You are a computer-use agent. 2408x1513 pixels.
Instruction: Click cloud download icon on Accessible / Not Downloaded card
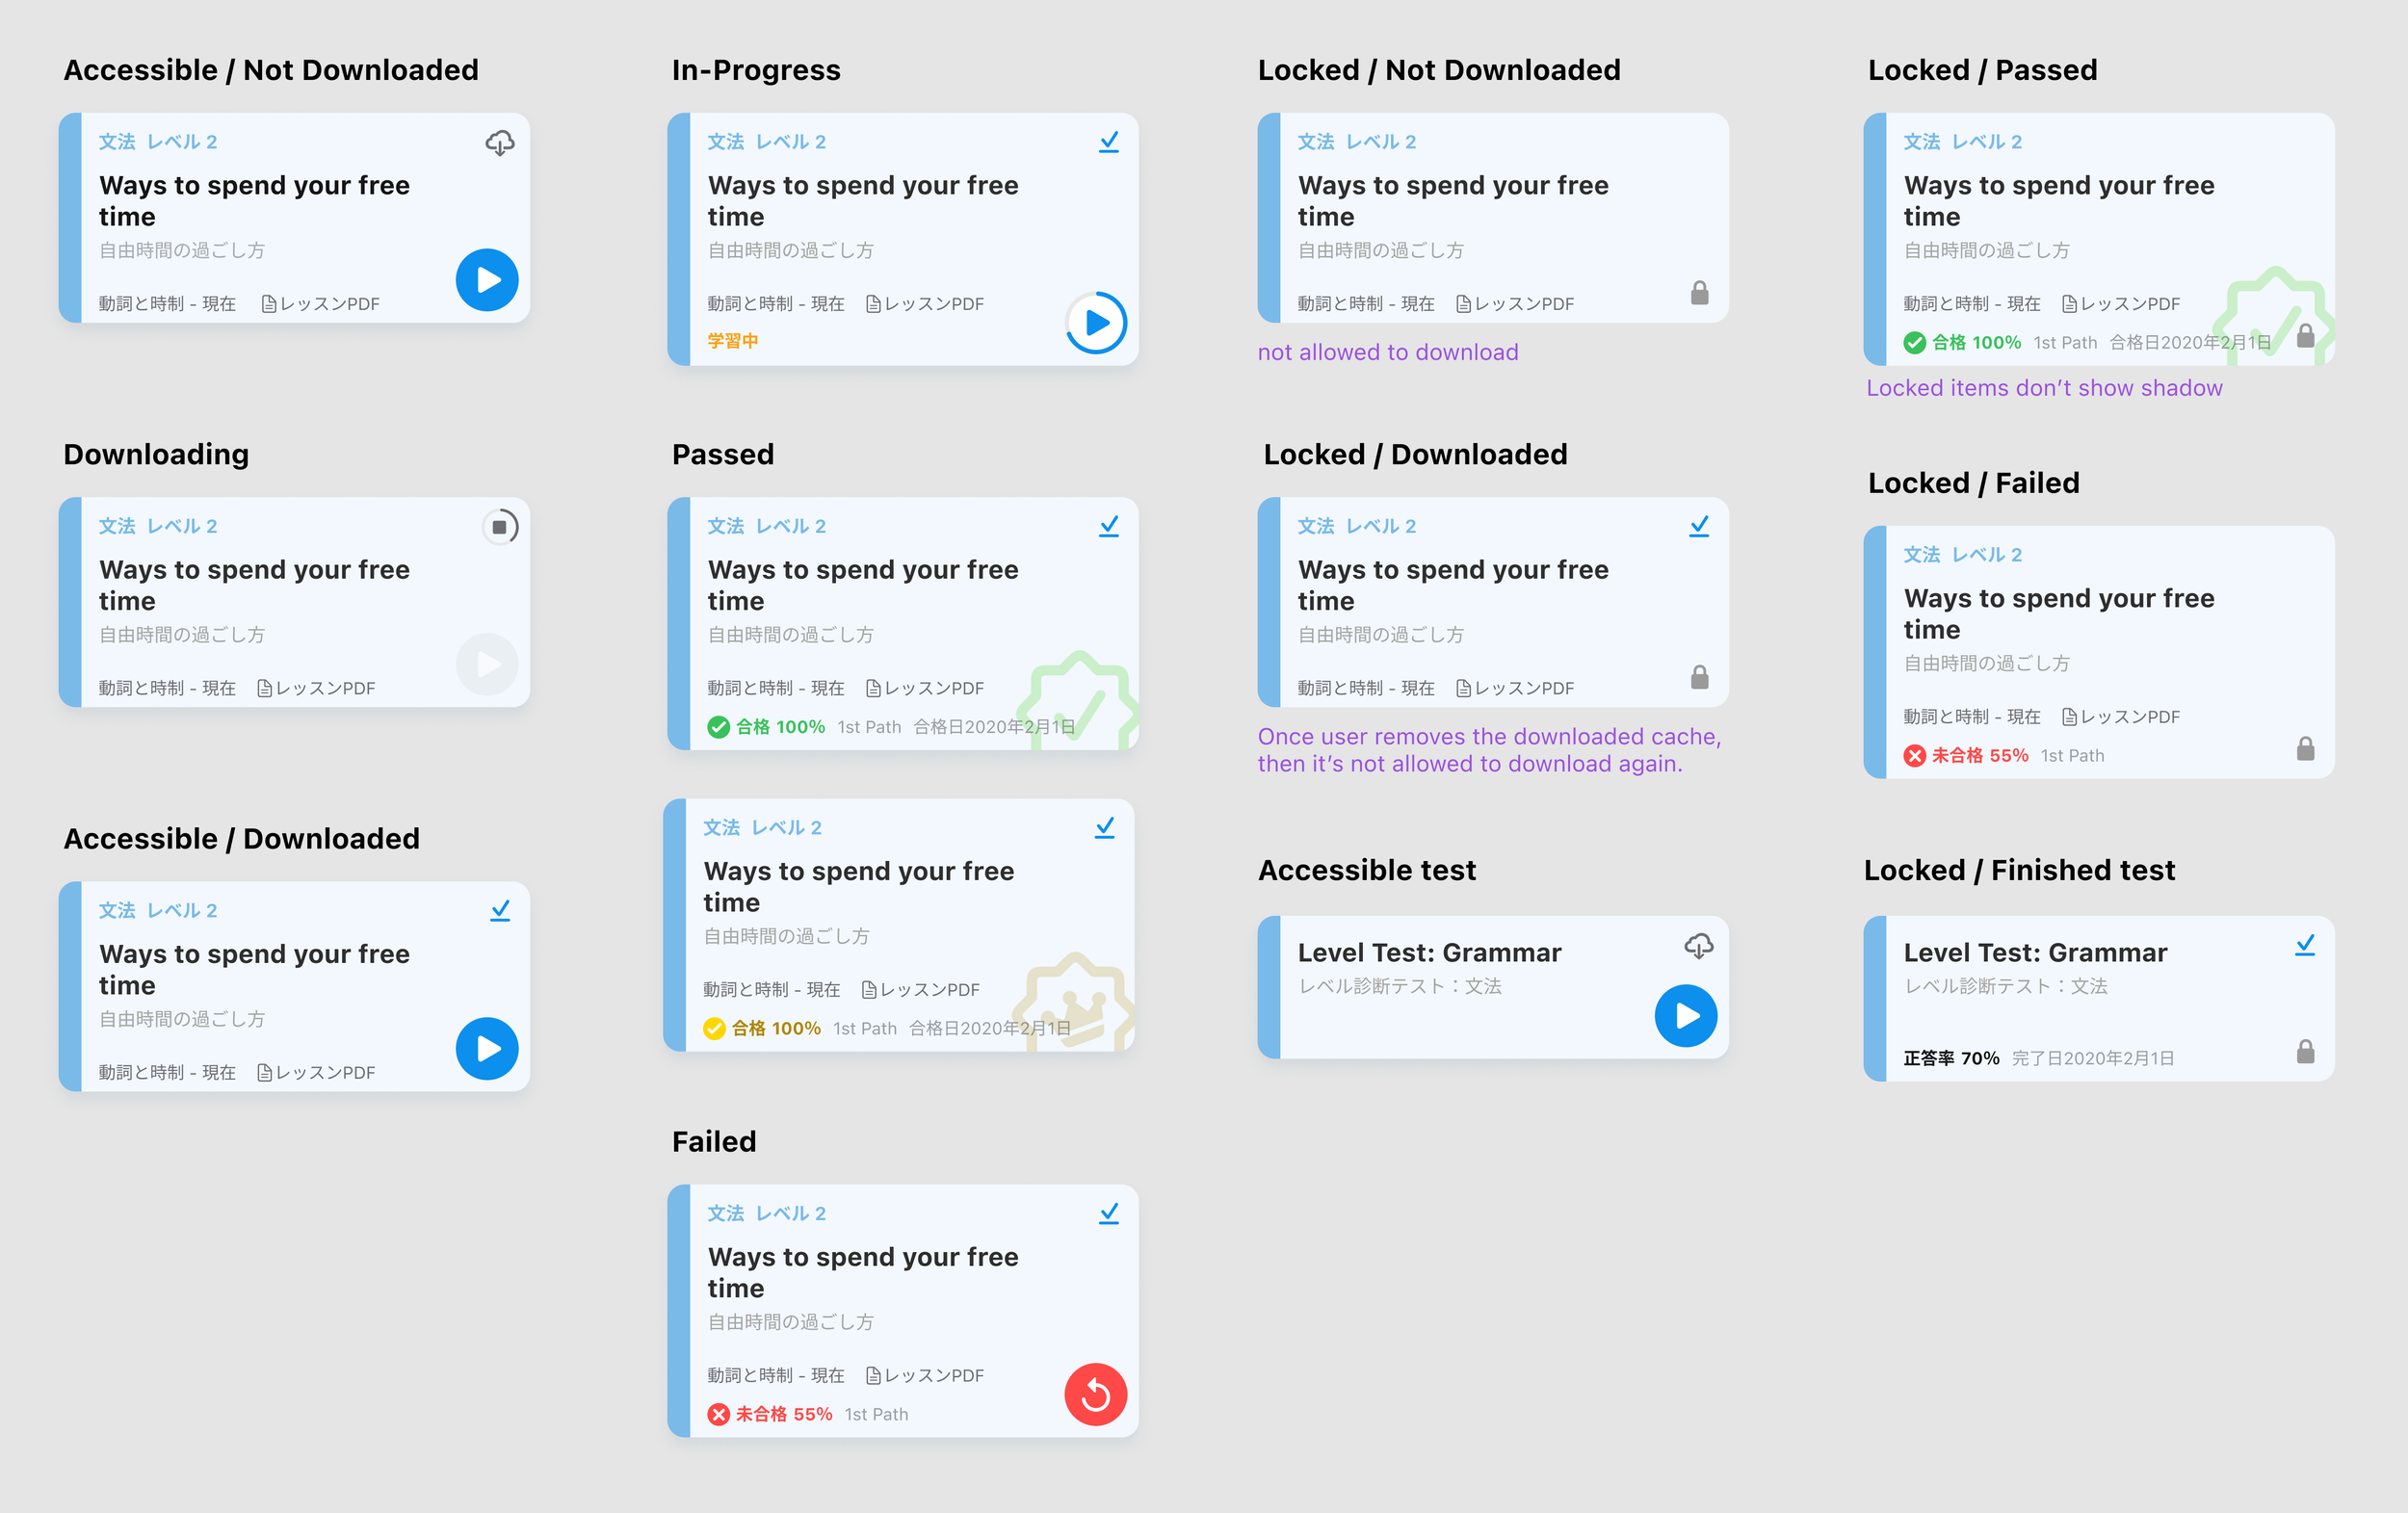click(x=500, y=143)
